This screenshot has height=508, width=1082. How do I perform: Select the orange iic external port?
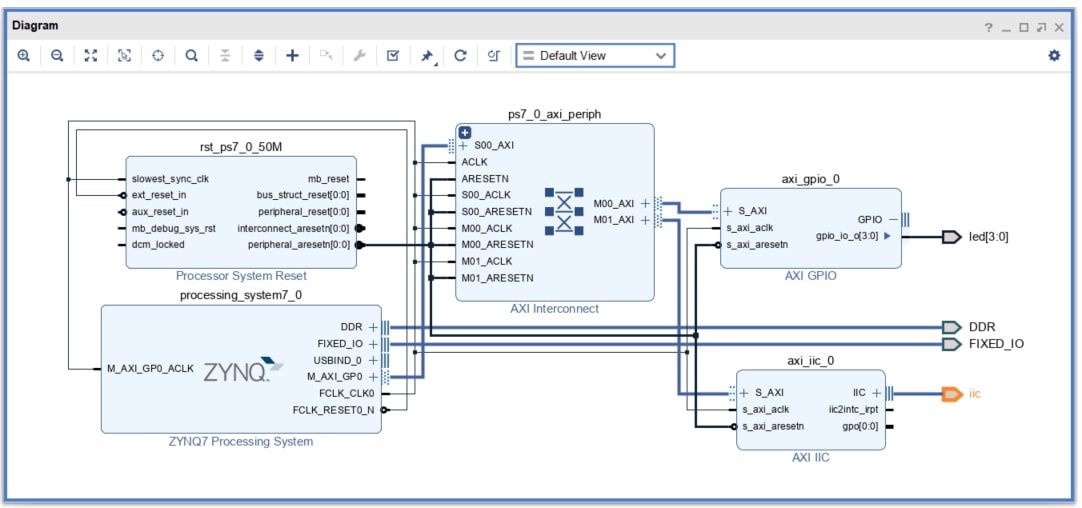(961, 393)
